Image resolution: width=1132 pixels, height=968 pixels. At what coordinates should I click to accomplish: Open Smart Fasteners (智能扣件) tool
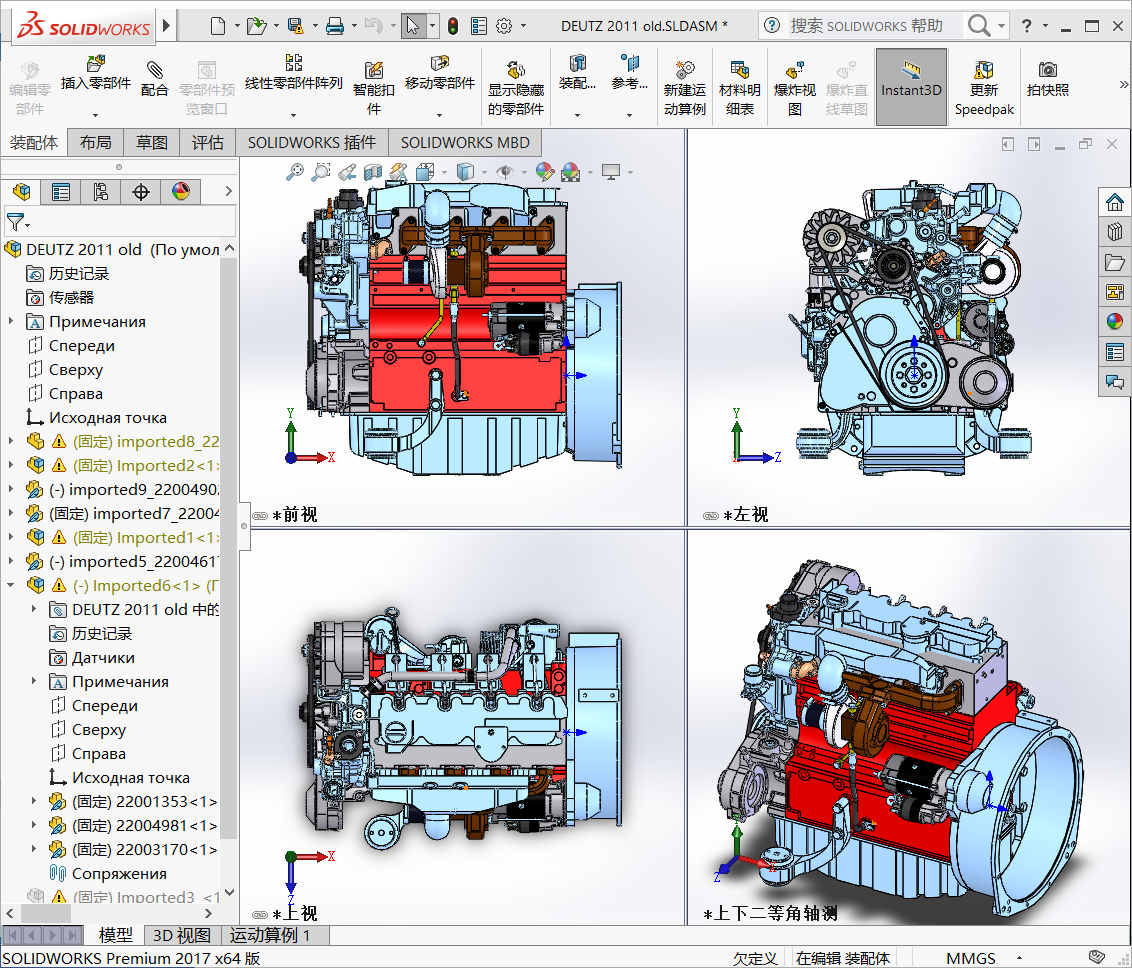click(374, 70)
